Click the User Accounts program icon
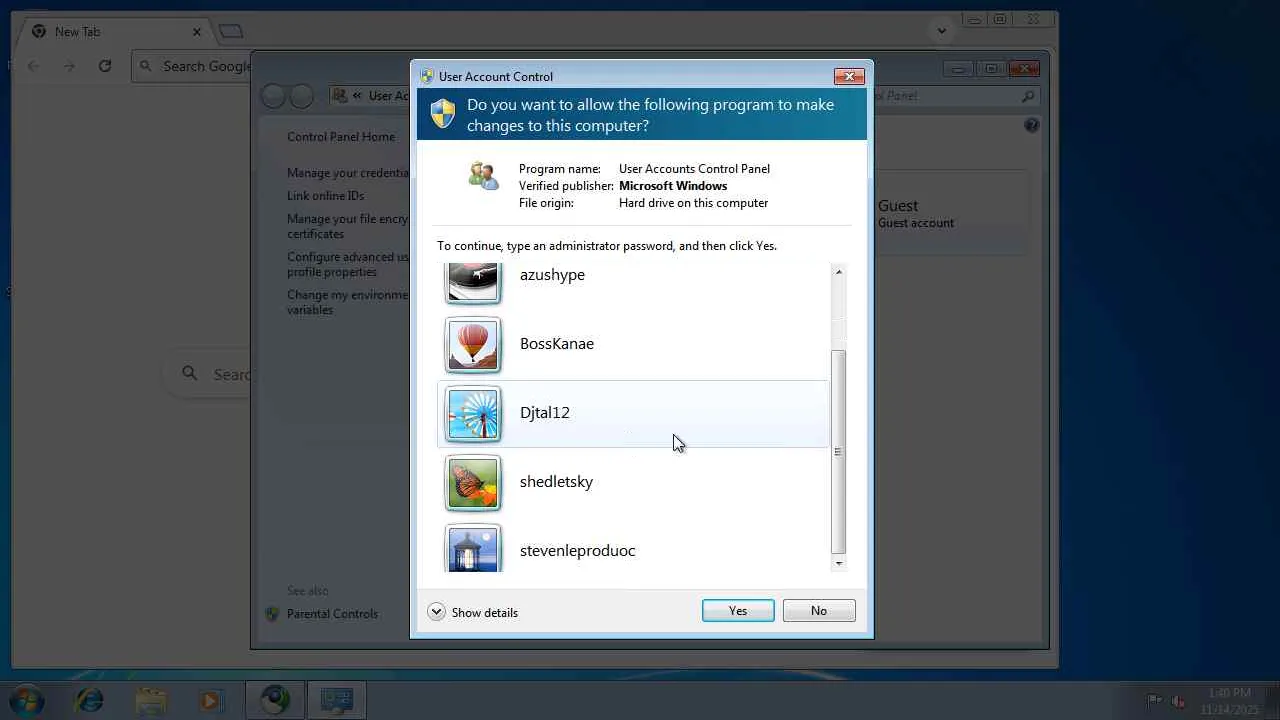This screenshot has height=720, width=1280. click(484, 176)
